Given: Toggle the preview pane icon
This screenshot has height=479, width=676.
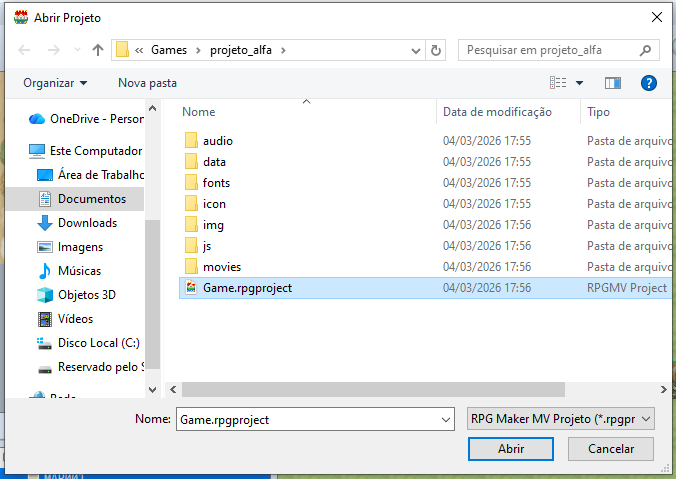Looking at the screenshot, I should pos(613,83).
